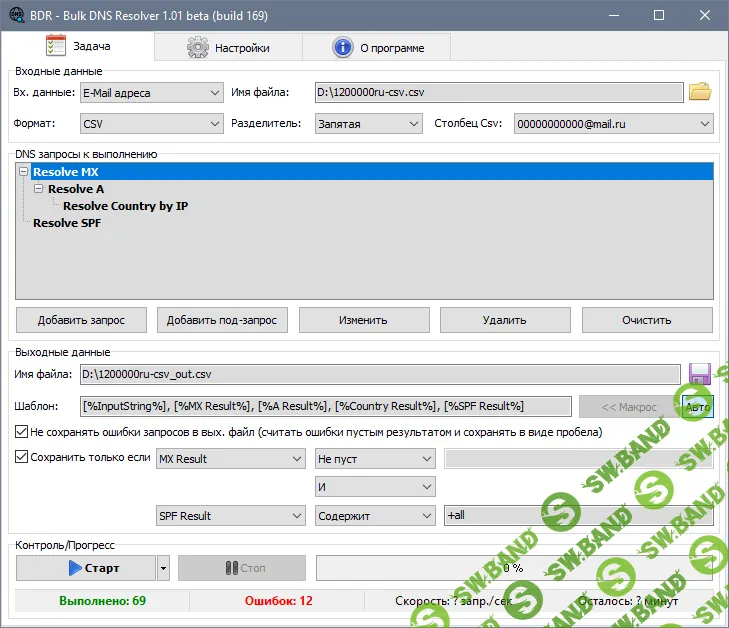Click the Ошибок: 12 status text
The width and height of the screenshot is (729, 628).
click(278, 601)
